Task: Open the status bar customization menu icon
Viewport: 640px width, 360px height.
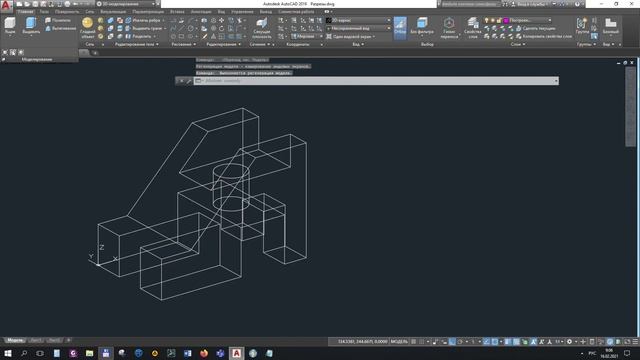Action: pos(635,342)
